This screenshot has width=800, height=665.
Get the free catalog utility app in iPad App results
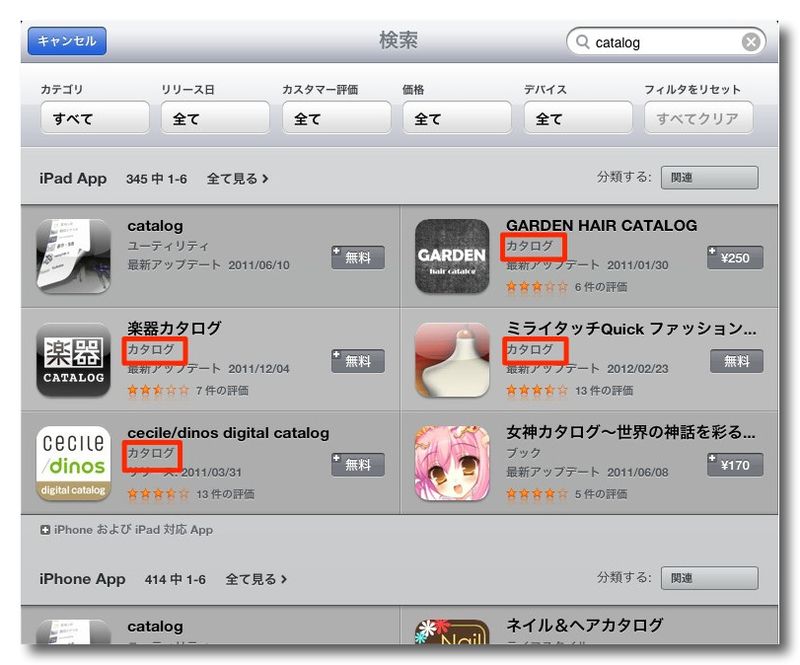358,257
